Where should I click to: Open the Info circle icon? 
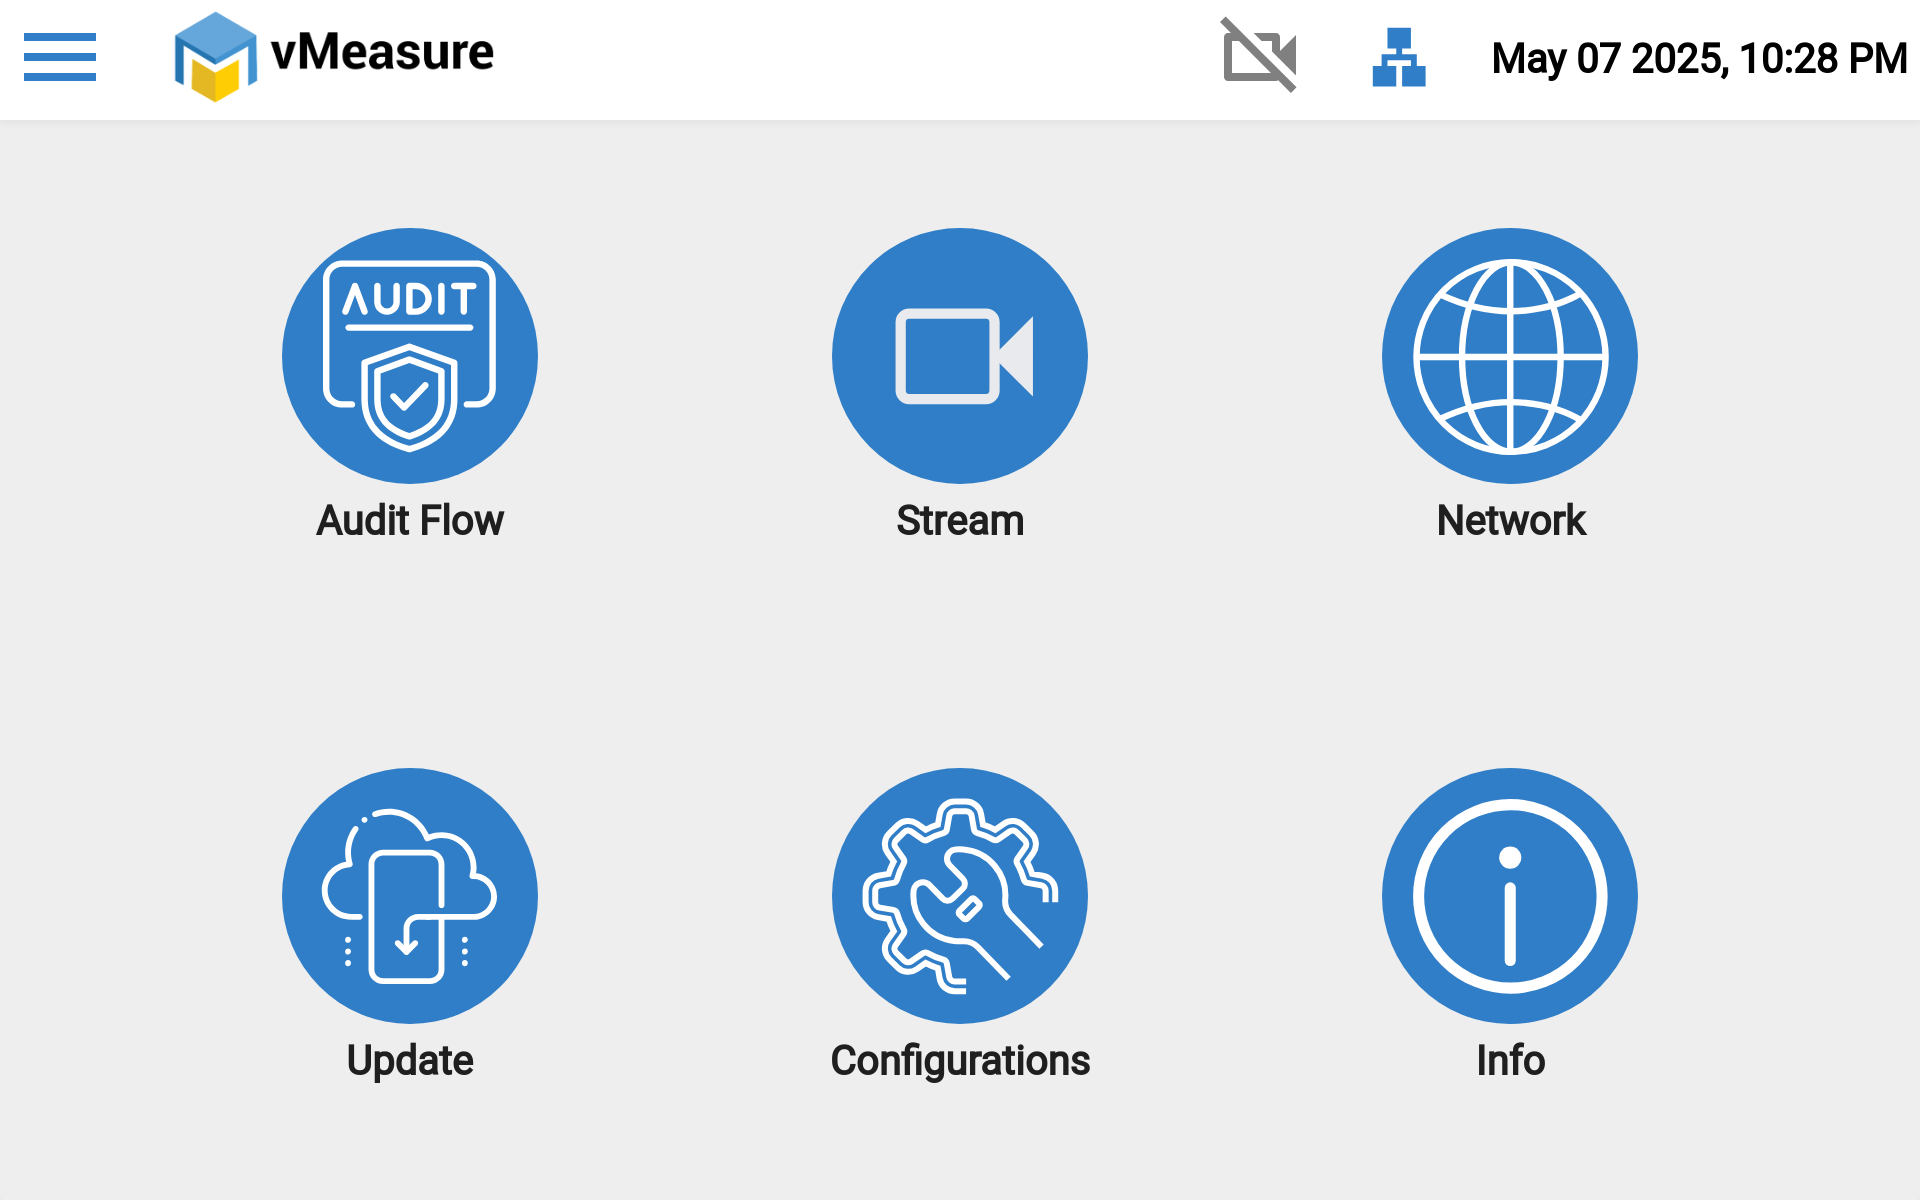click(1510, 895)
